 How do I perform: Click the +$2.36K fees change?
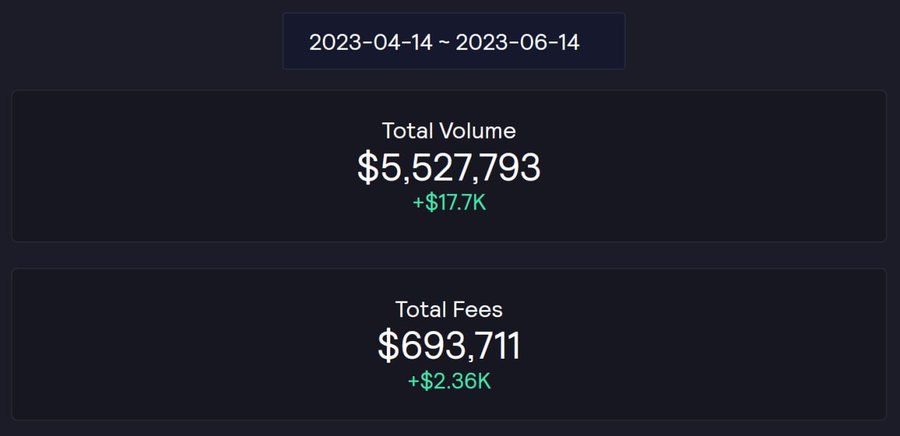click(449, 382)
